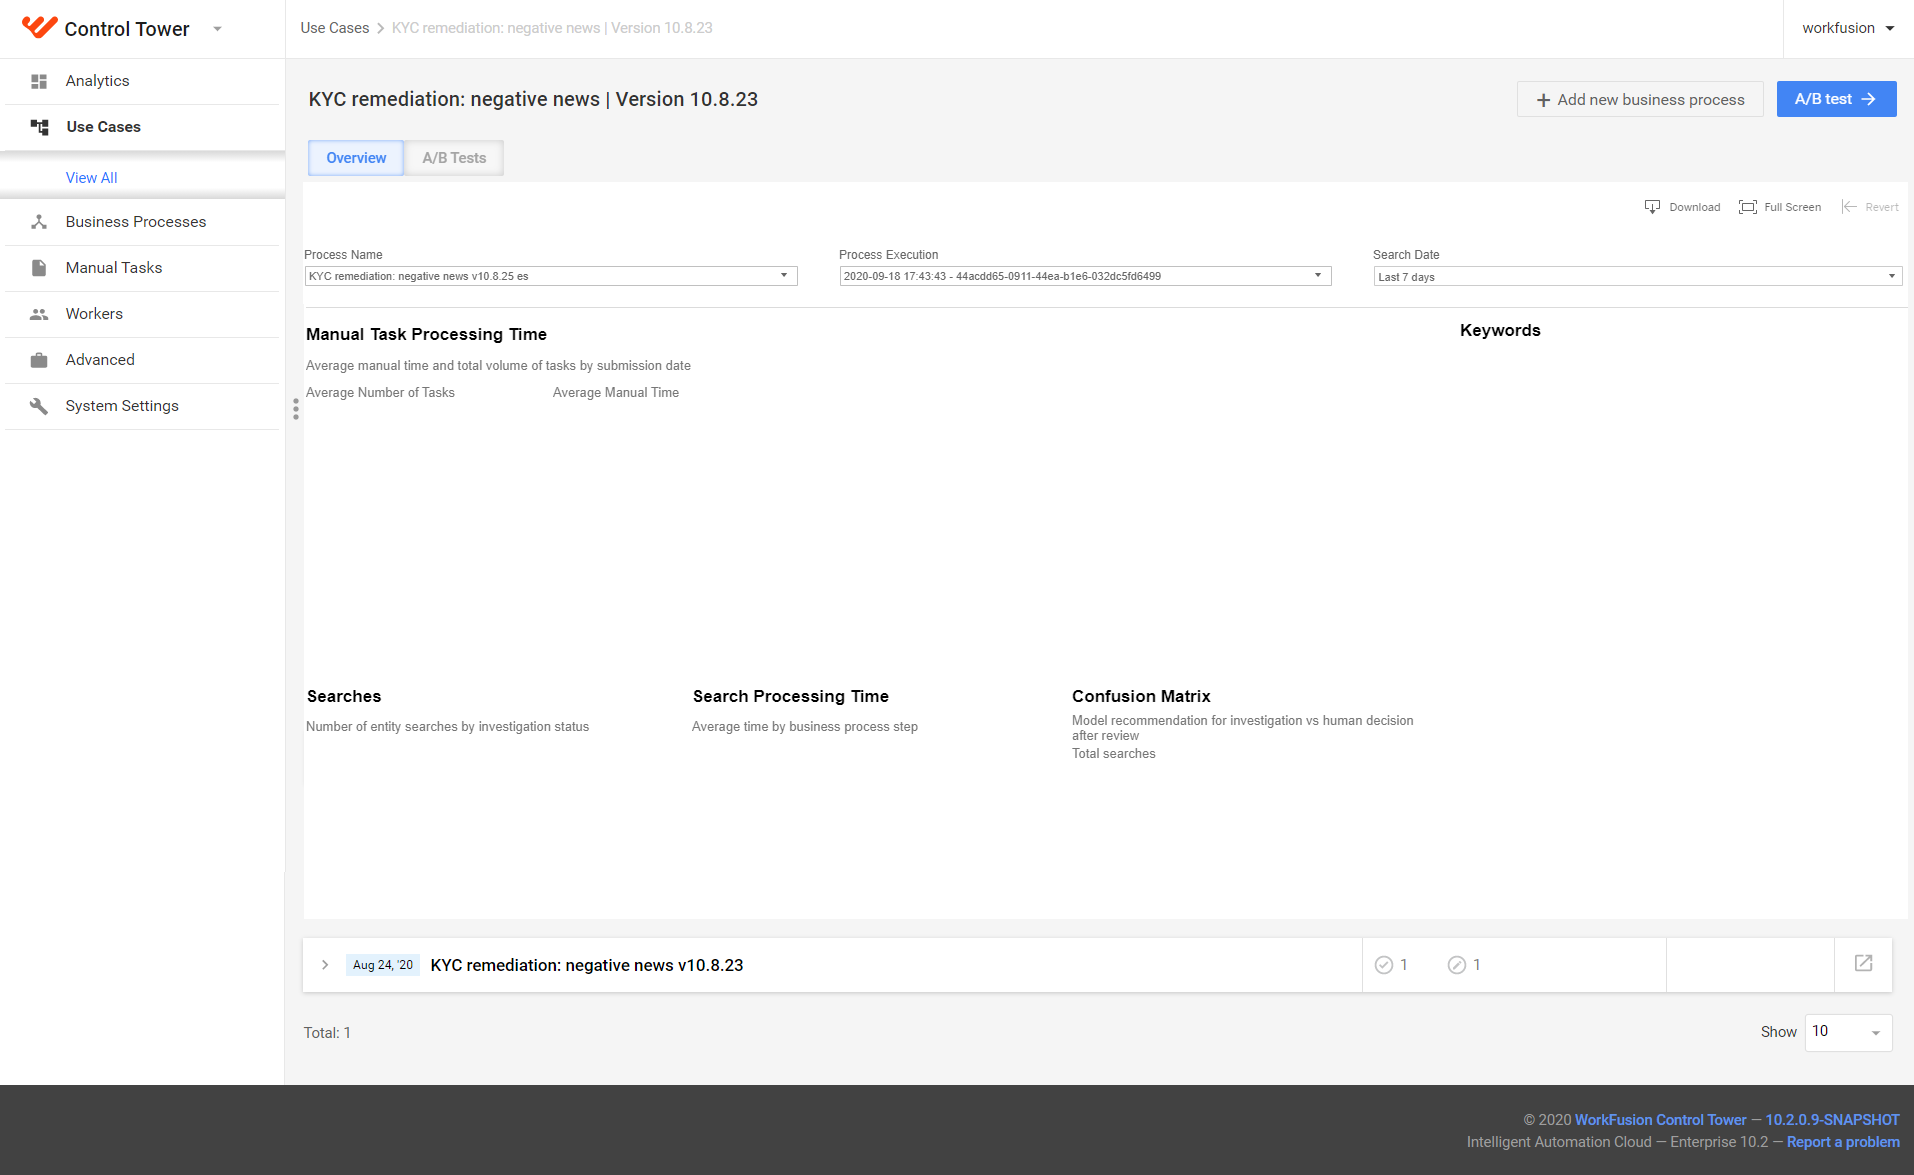Open the Show 10 per page dropdown
Screen dimensions: 1914x1175
1848,1032
